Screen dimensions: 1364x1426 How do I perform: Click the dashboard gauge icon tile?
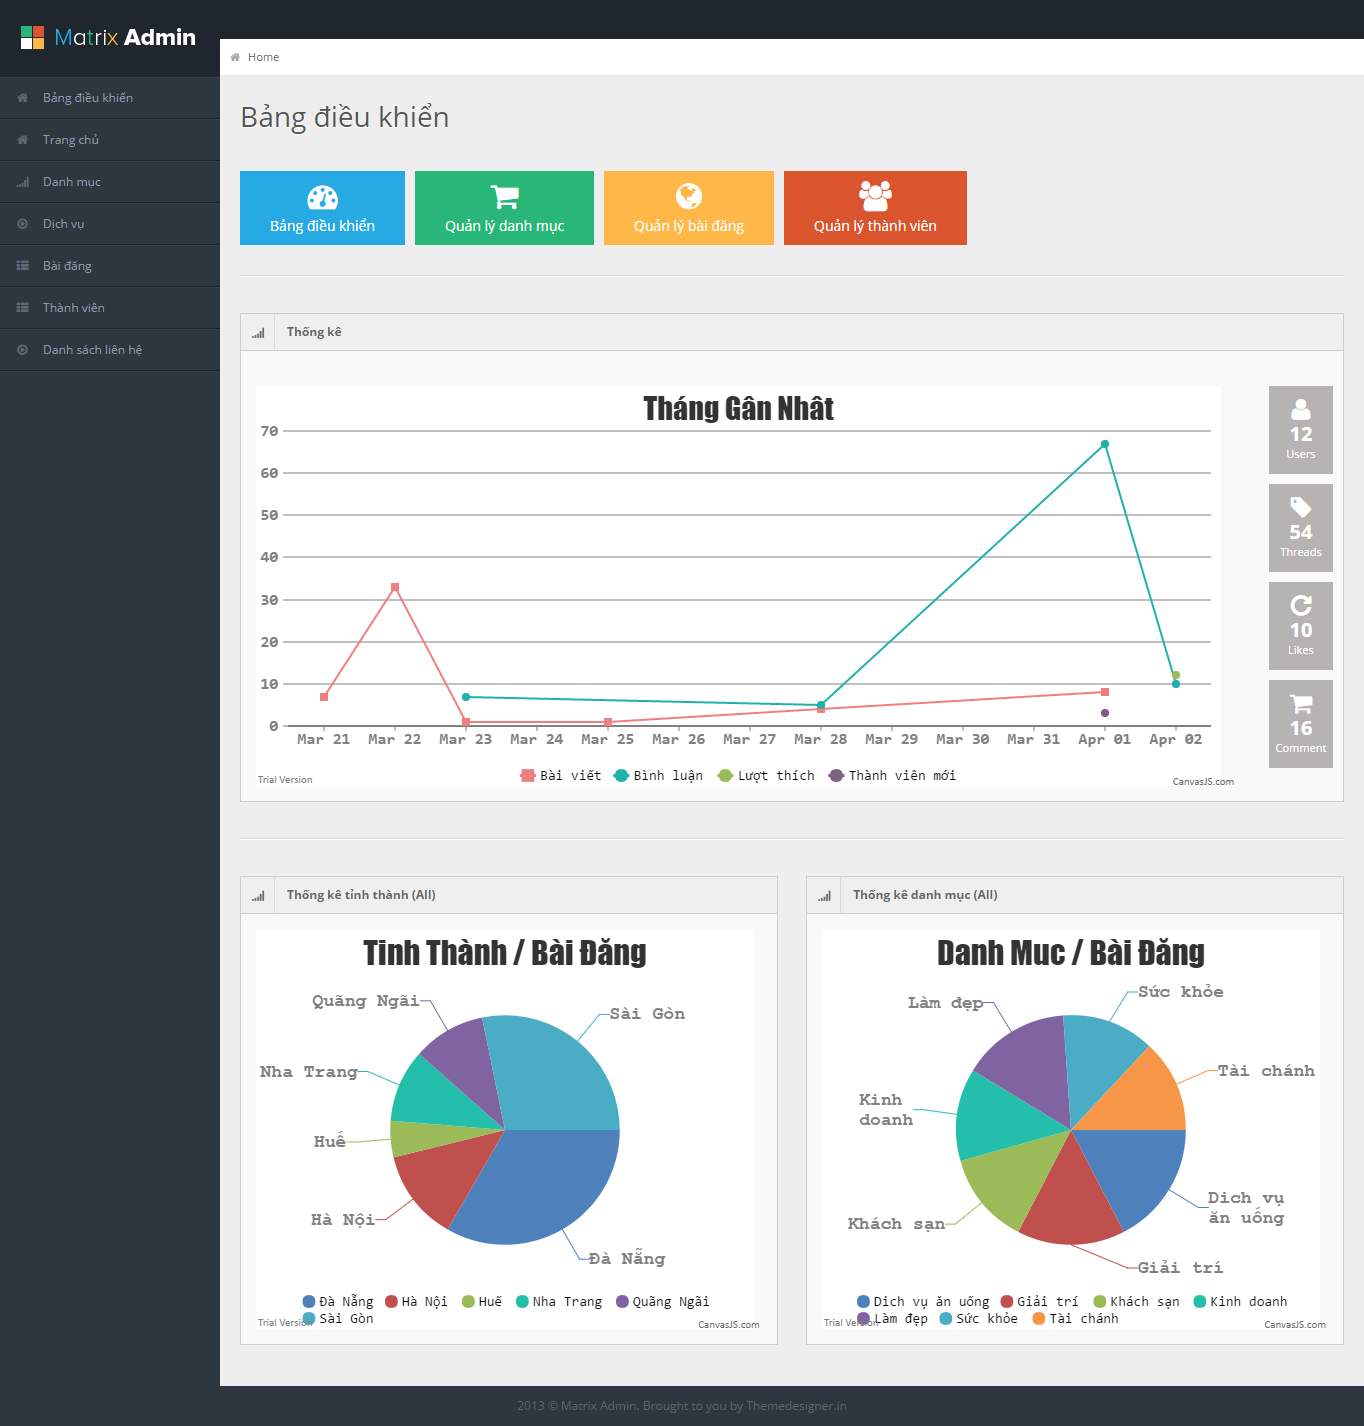(322, 208)
